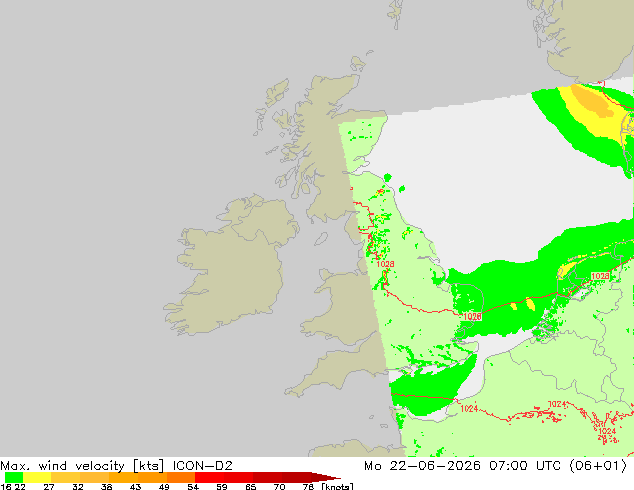Click the legend value "54"
Screen dimensions: 634x490
(x=193, y=487)
